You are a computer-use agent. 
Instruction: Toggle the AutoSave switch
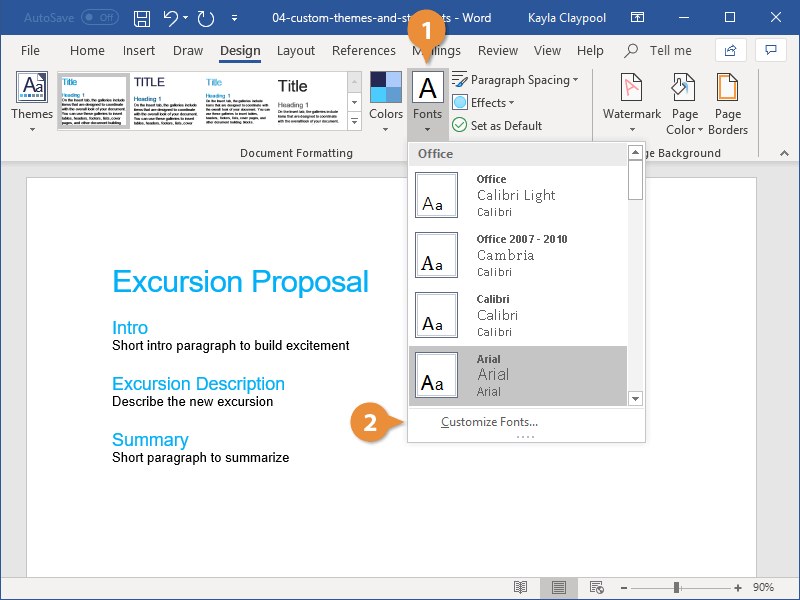[x=100, y=18]
